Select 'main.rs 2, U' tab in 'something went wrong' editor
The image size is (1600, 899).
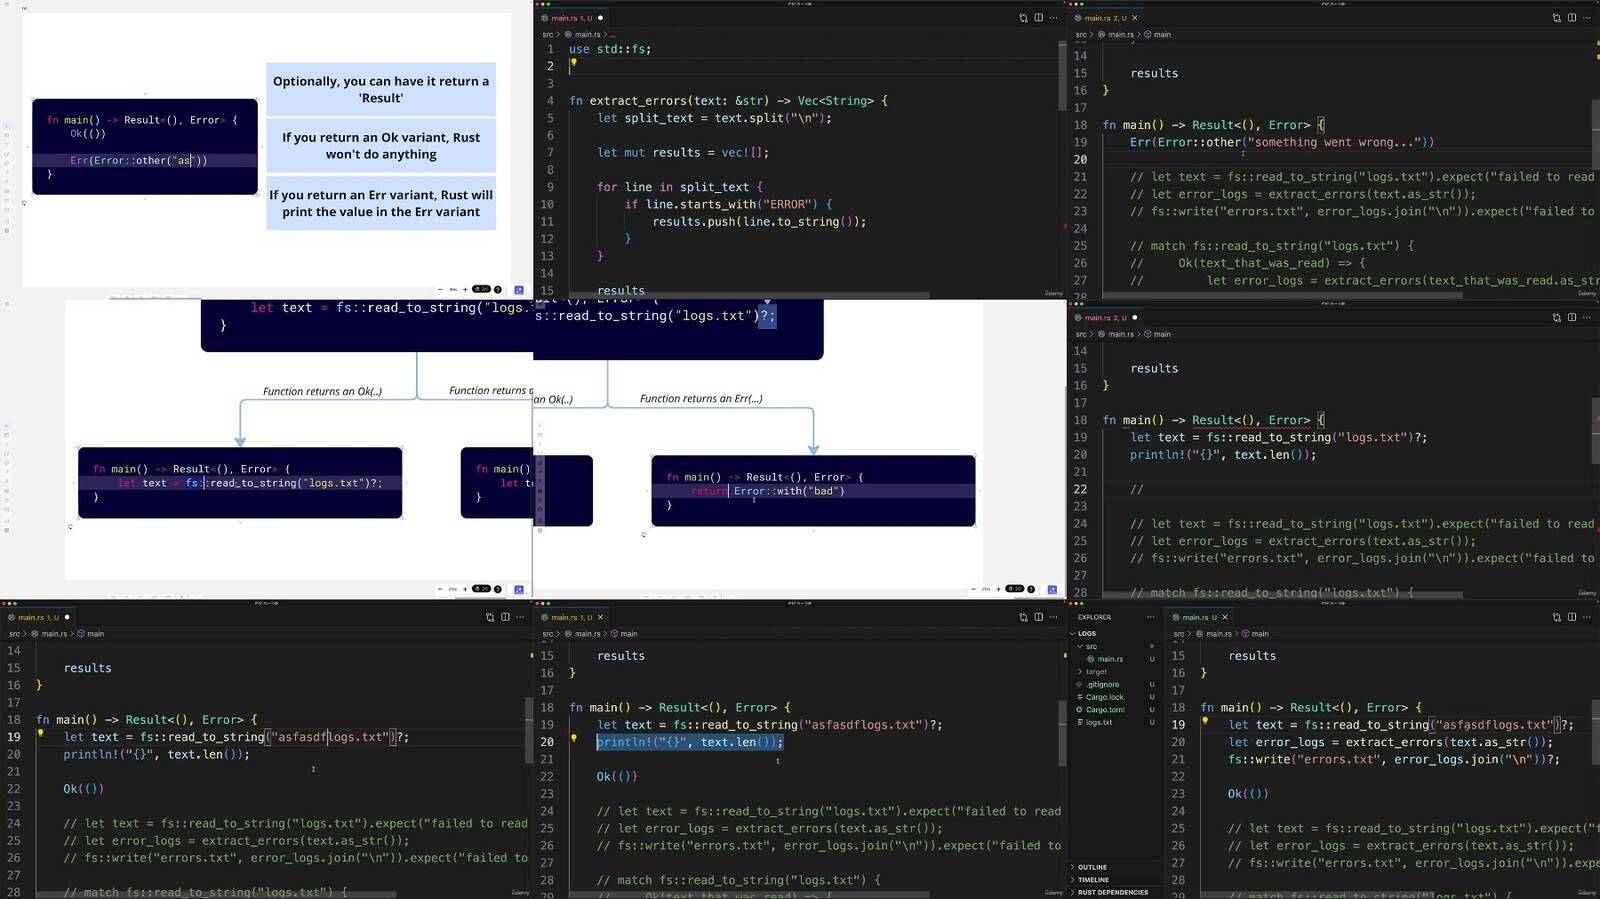point(1104,18)
